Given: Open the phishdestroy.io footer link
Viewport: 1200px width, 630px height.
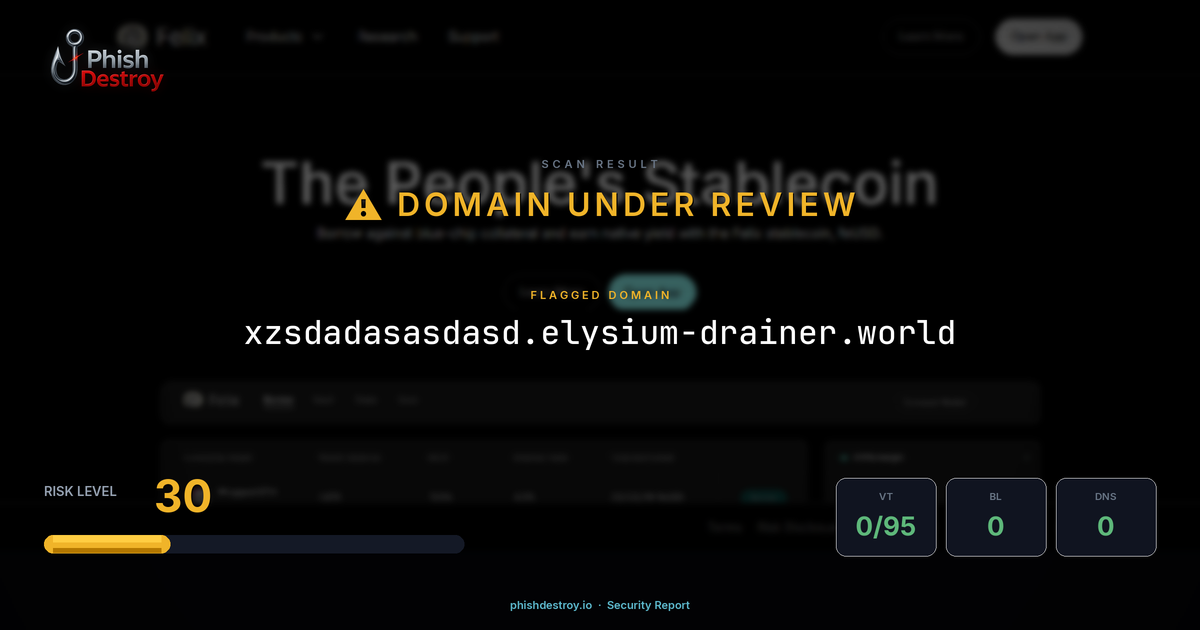Looking at the screenshot, I should [551, 605].
